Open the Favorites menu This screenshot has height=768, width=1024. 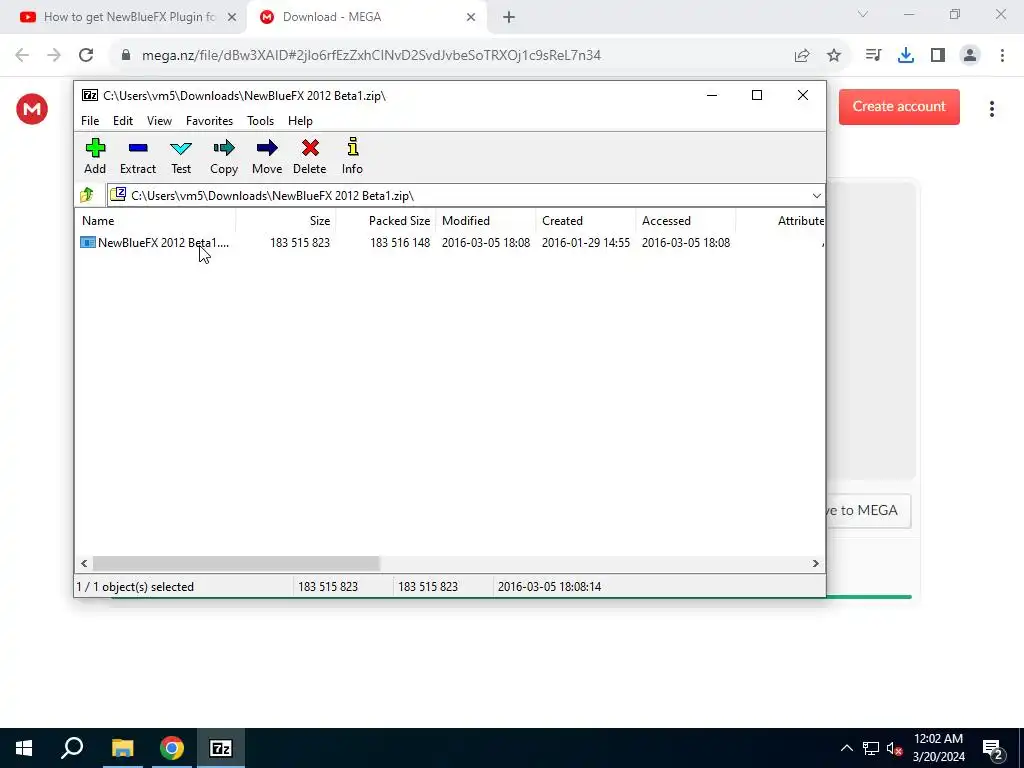(x=210, y=121)
